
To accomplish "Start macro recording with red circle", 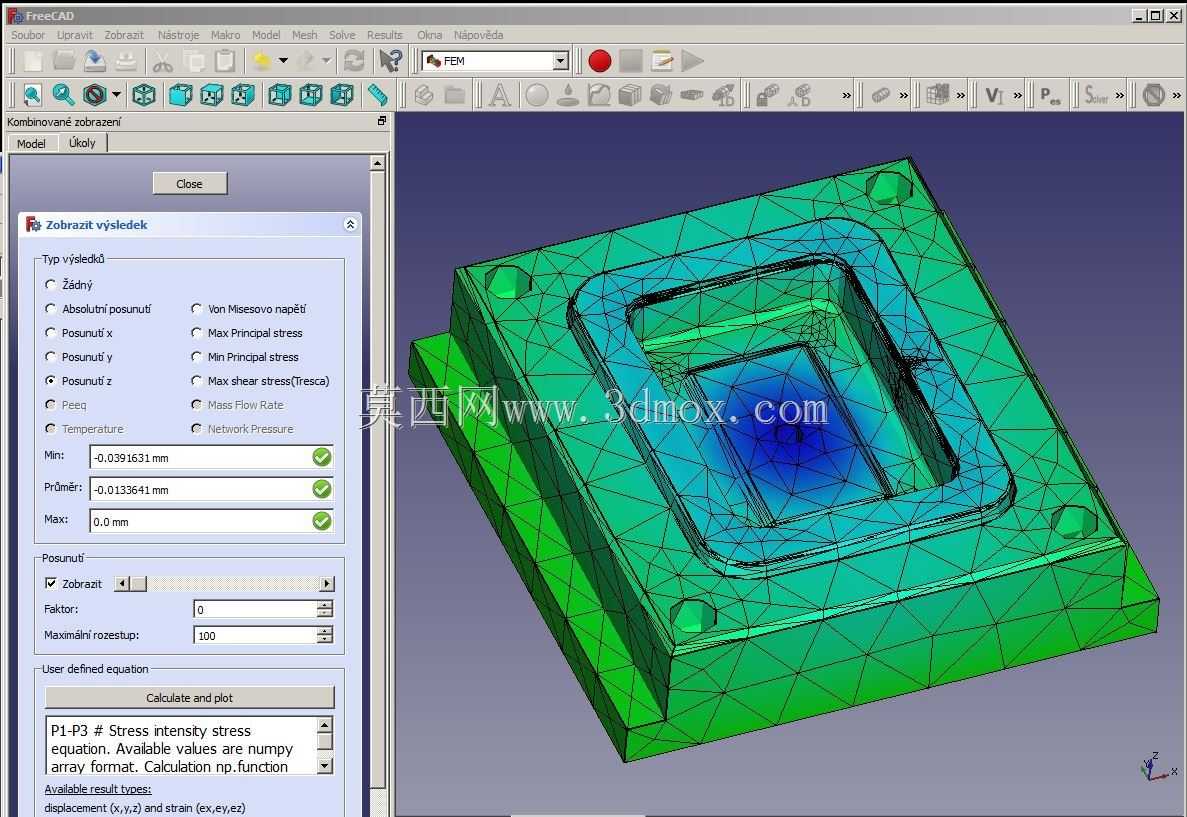I will 600,61.
